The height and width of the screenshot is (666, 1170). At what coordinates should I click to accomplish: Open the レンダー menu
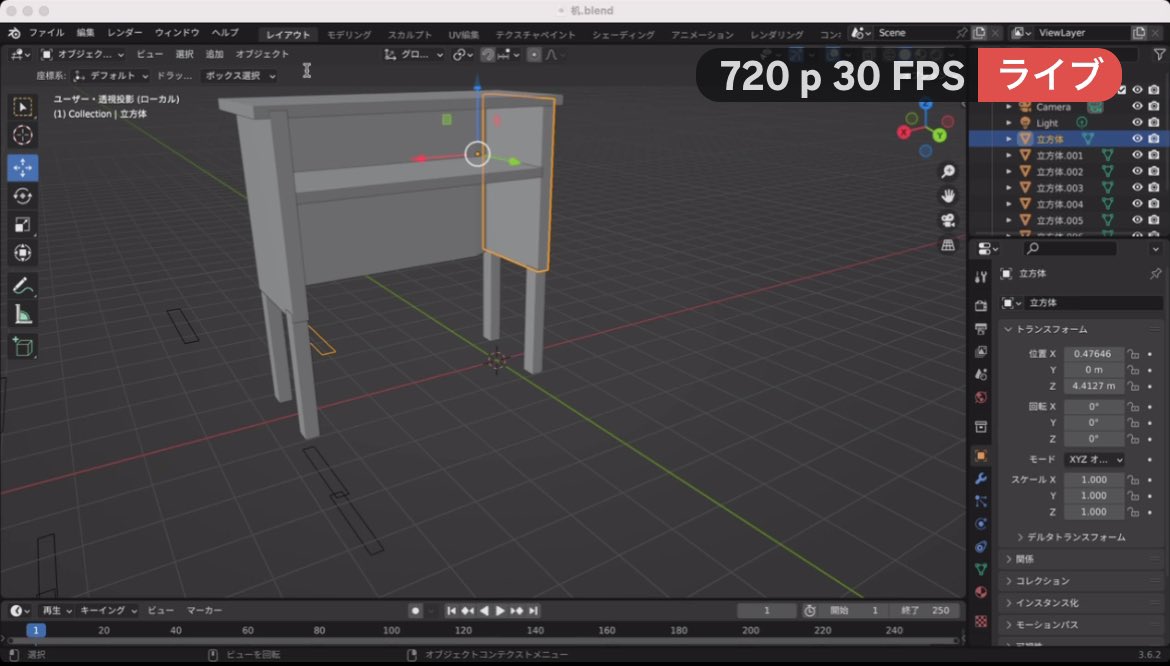pos(125,33)
